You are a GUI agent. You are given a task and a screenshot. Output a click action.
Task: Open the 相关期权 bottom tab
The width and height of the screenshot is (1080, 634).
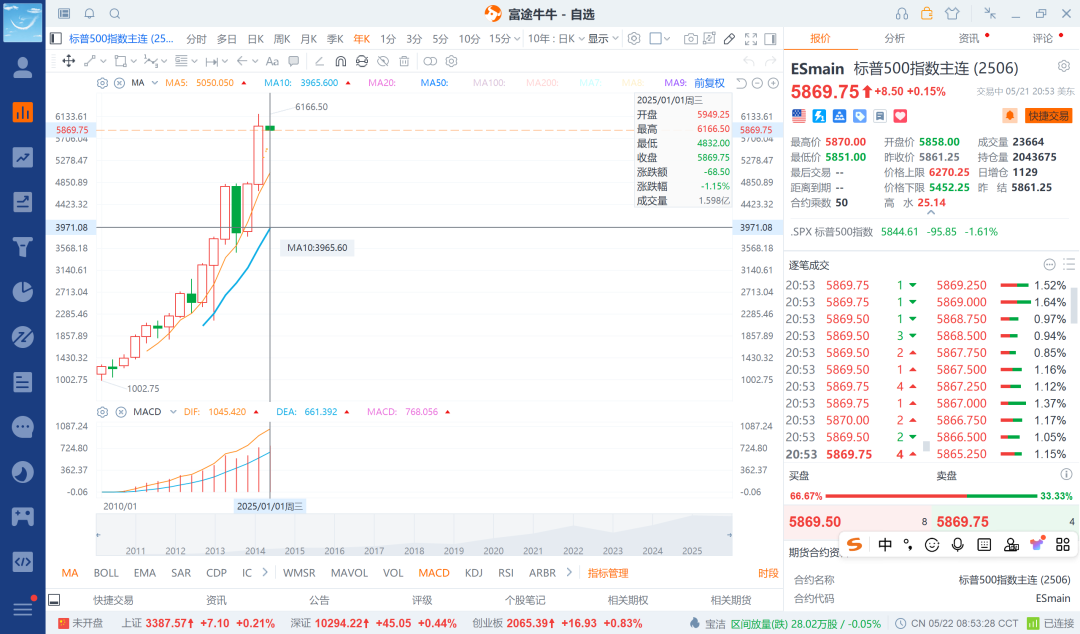coord(628,600)
